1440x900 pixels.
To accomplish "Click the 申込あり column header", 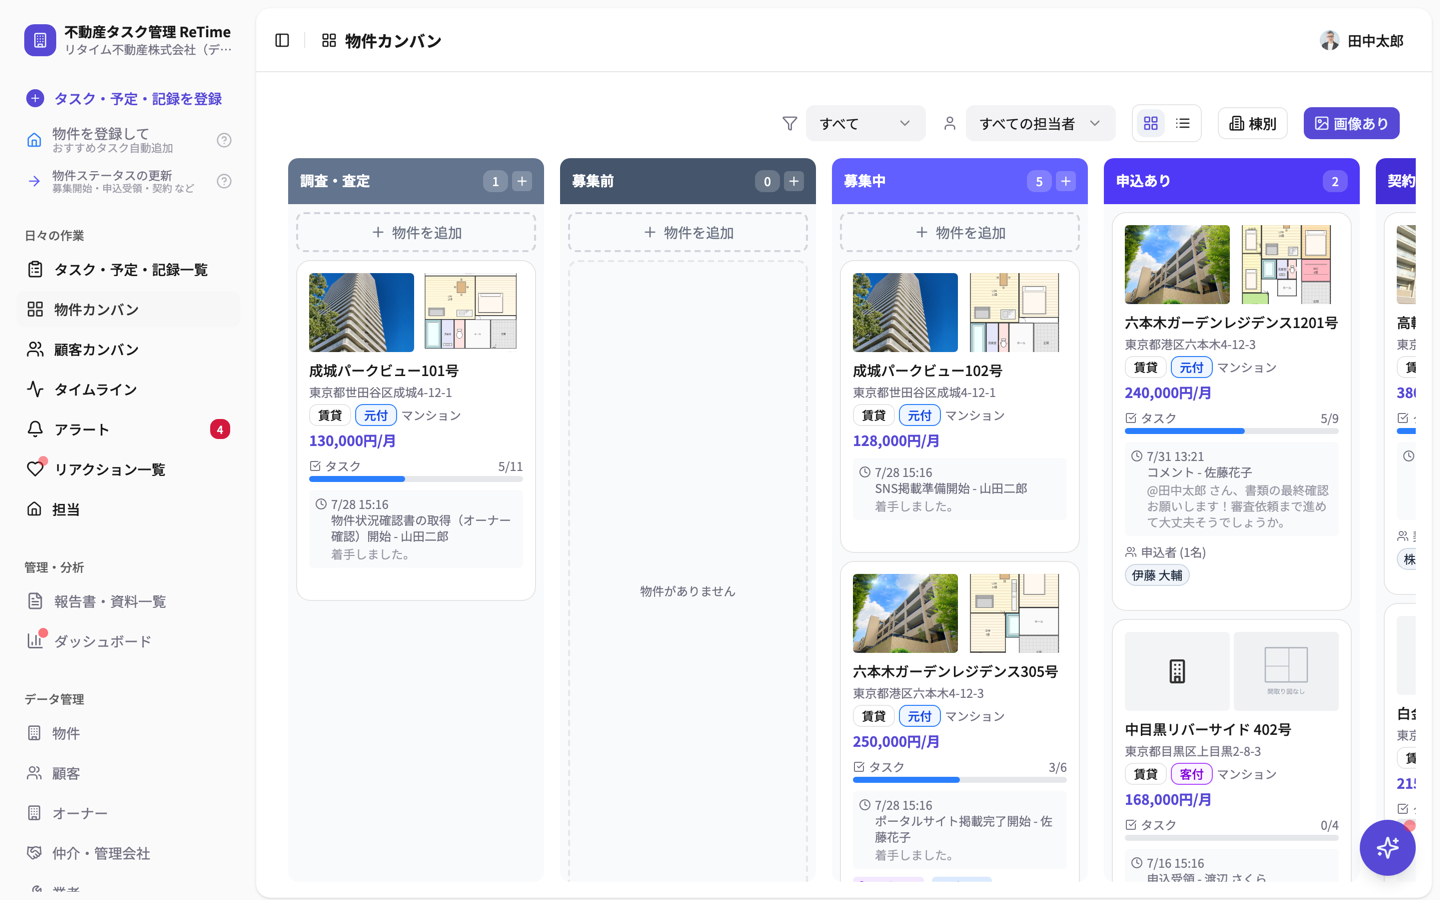I will point(1232,181).
